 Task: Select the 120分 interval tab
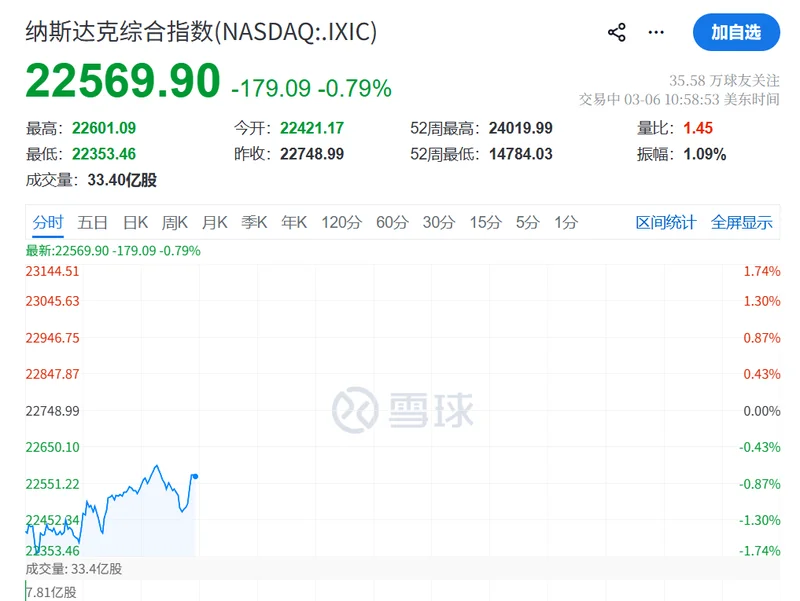coord(341,222)
